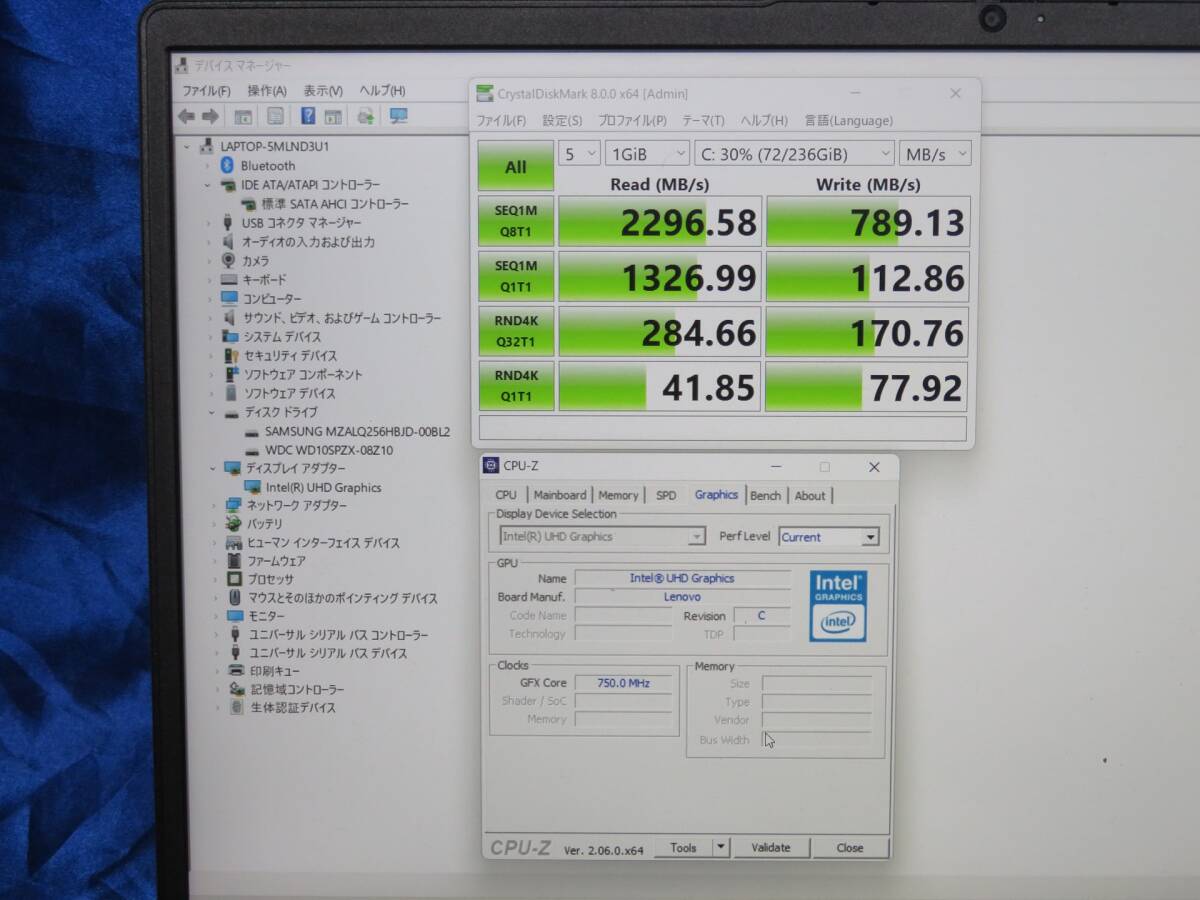This screenshot has height=900, width=1200.
Task: Select WDC WD10SPZX-08Z10 disk entry
Action: 329,450
